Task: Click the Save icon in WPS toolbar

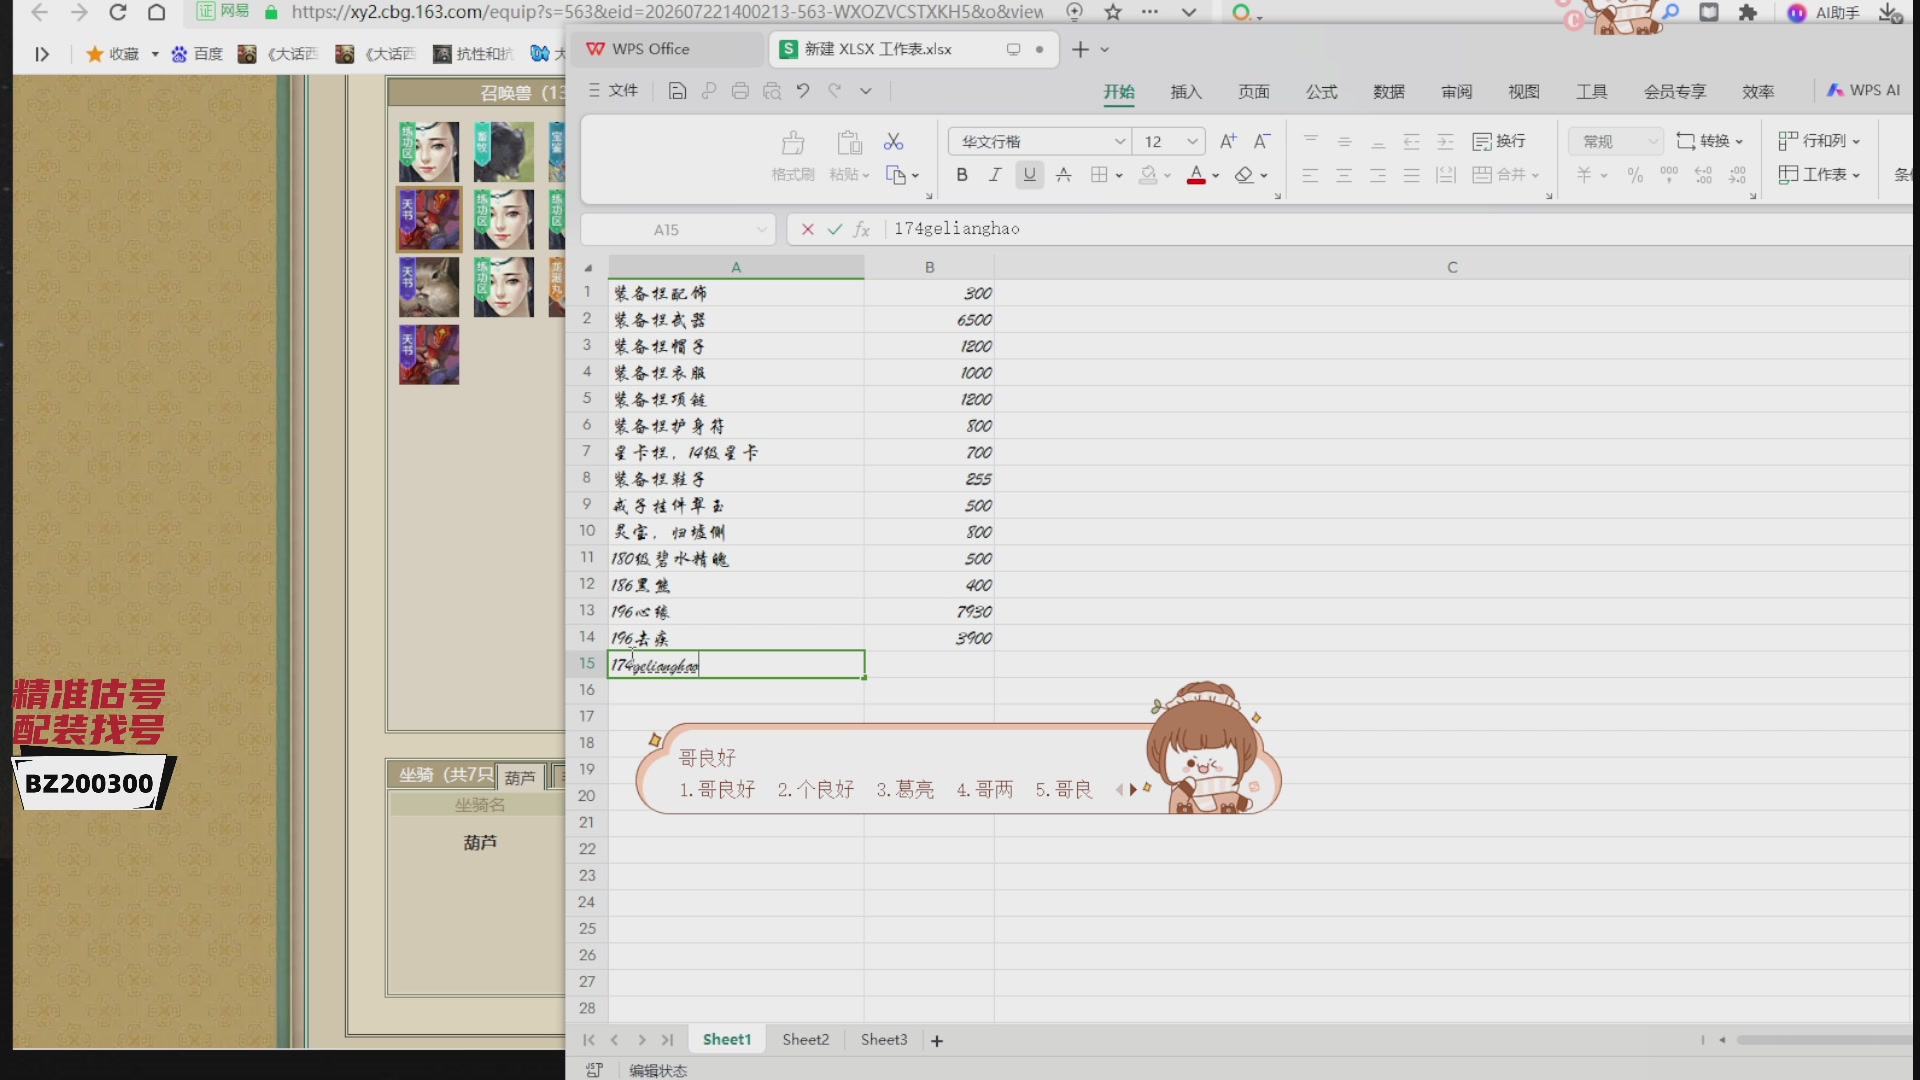Action: 677,91
